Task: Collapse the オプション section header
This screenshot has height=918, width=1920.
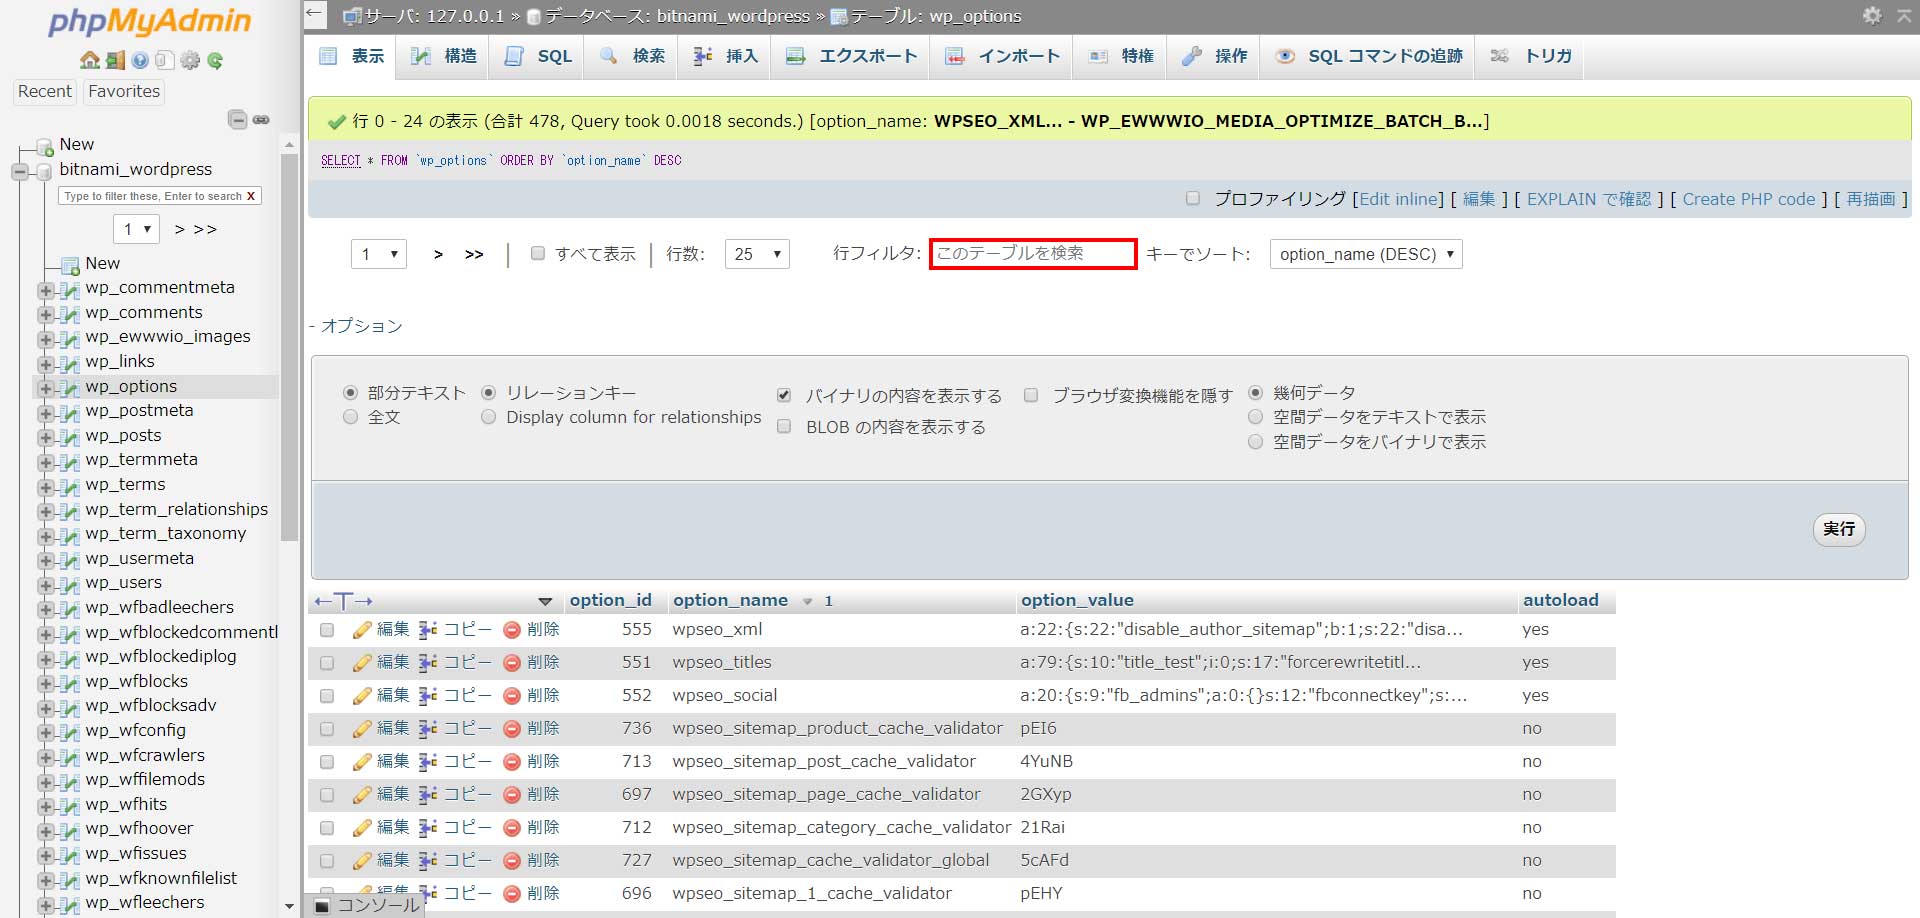Action: [356, 326]
